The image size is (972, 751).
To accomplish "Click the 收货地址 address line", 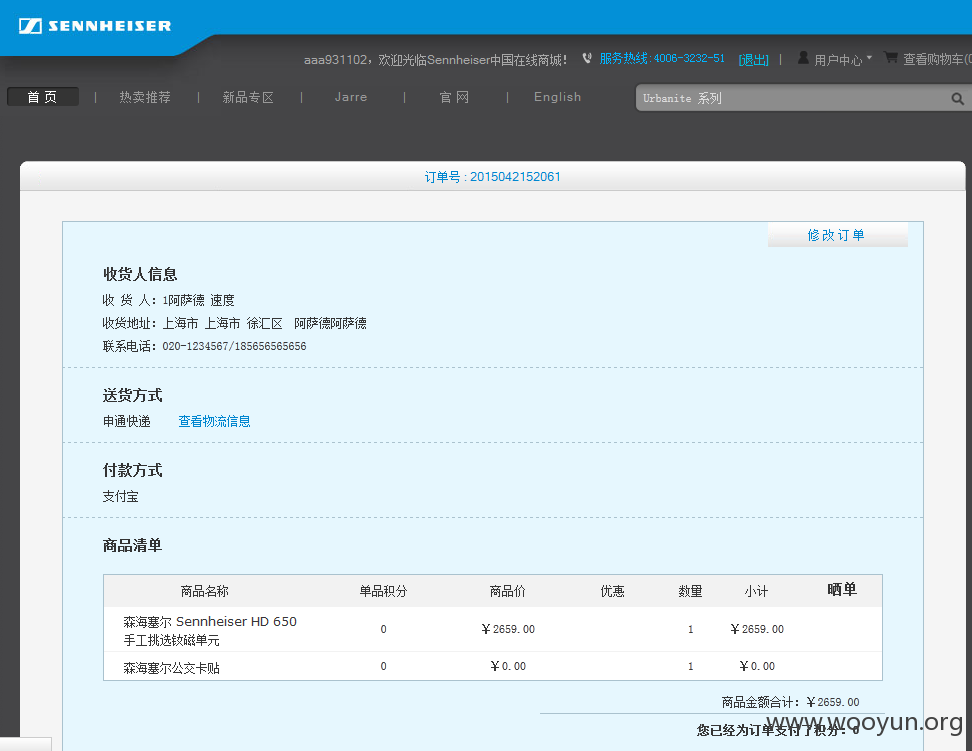I will [x=234, y=323].
